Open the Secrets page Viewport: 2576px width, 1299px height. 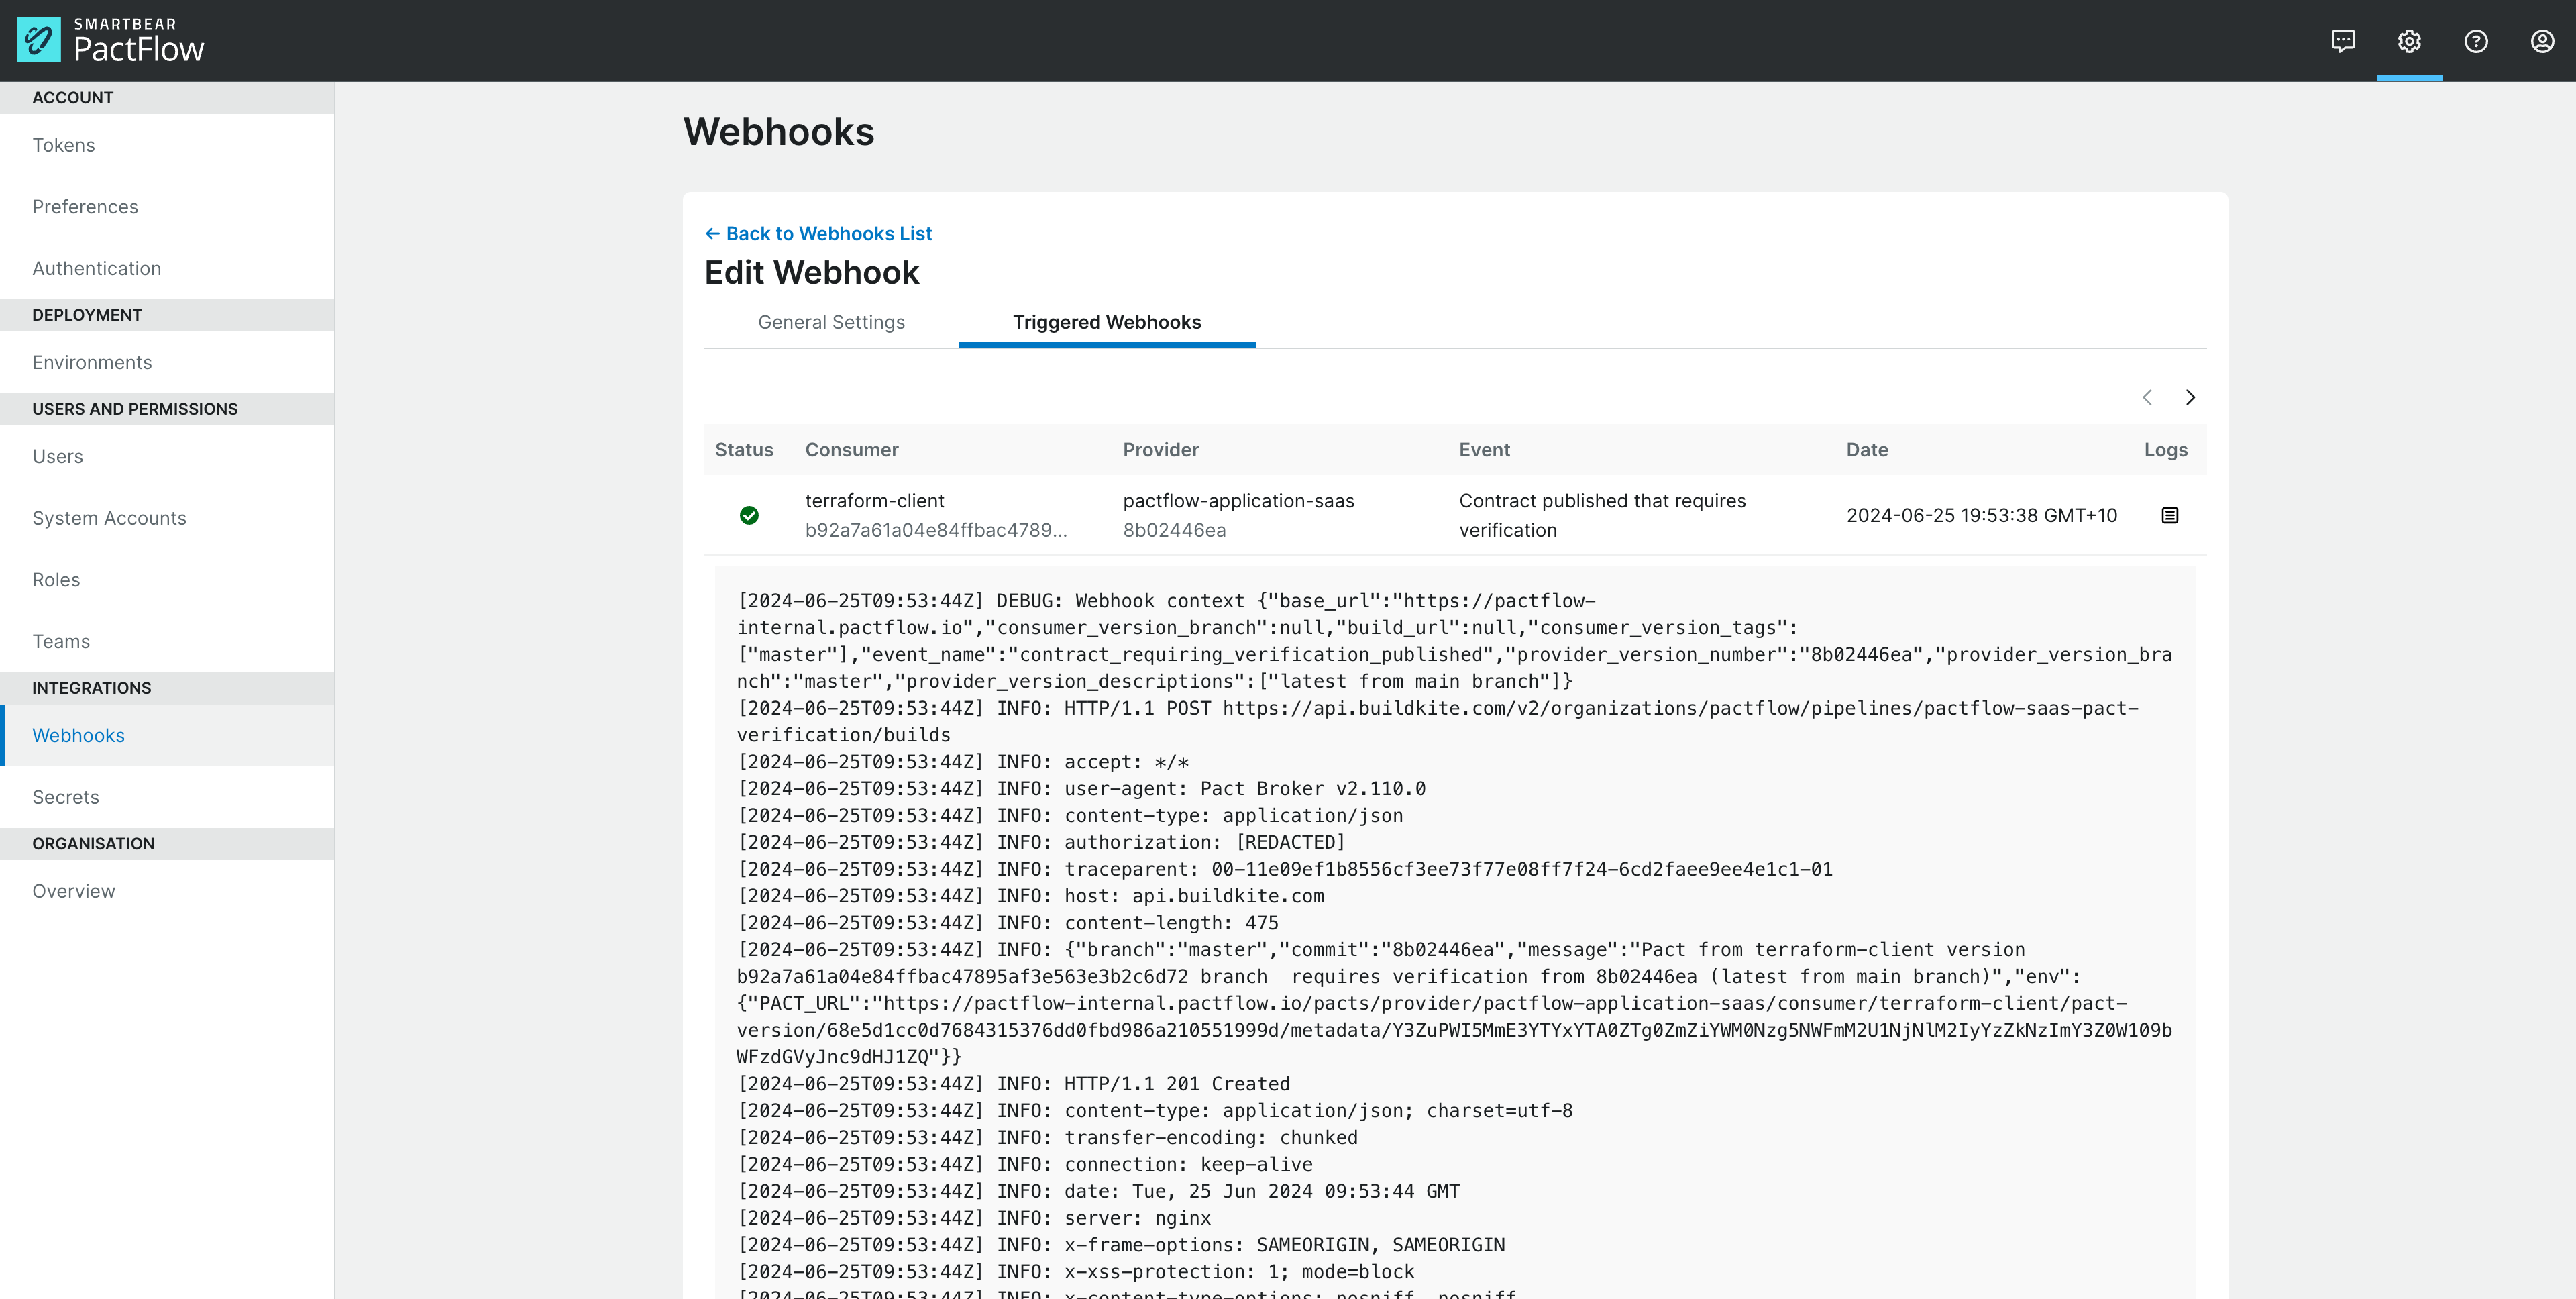pyautogui.click(x=65, y=797)
